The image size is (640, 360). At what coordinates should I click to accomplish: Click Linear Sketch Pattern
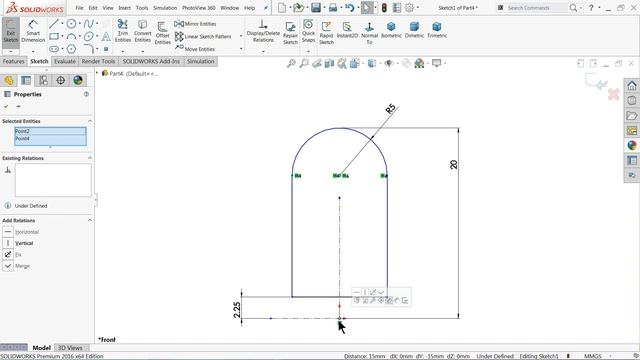click(203, 36)
